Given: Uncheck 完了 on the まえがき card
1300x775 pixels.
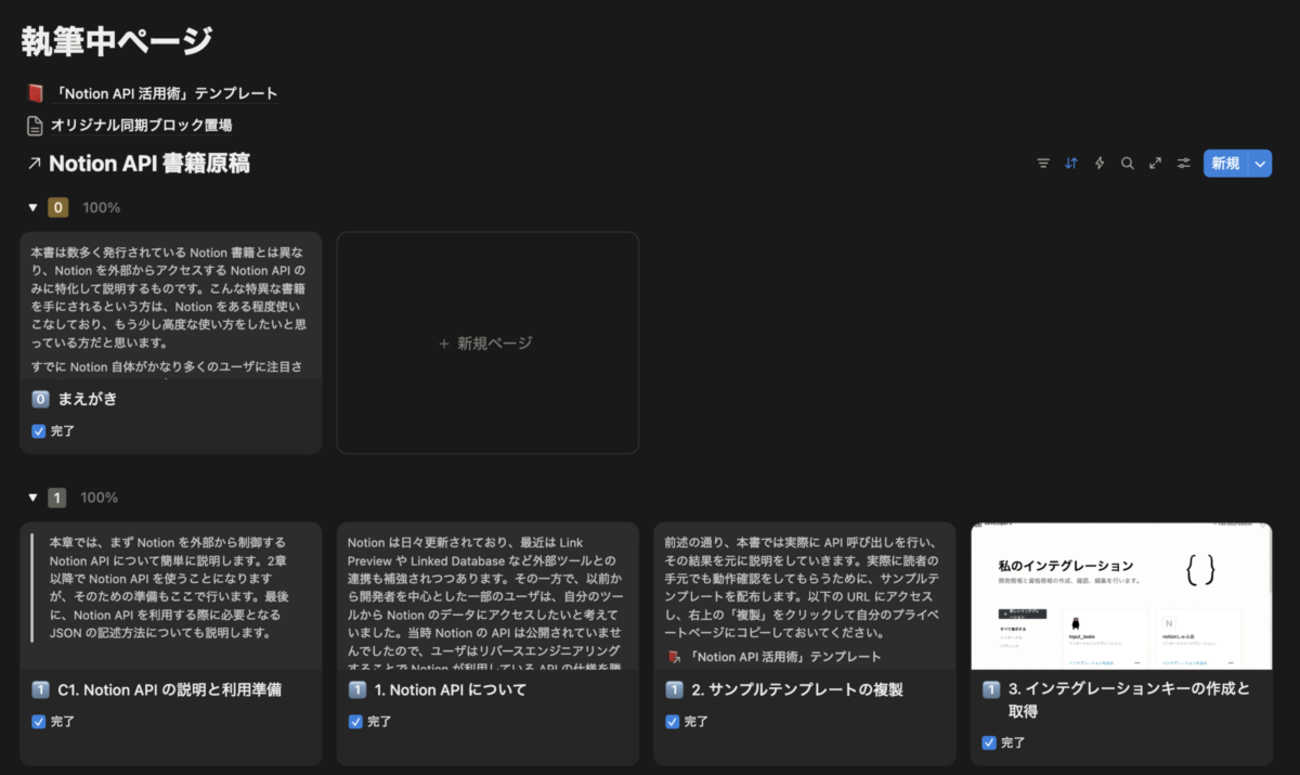Looking at the screenshot, I should click(x=37, y=430).
